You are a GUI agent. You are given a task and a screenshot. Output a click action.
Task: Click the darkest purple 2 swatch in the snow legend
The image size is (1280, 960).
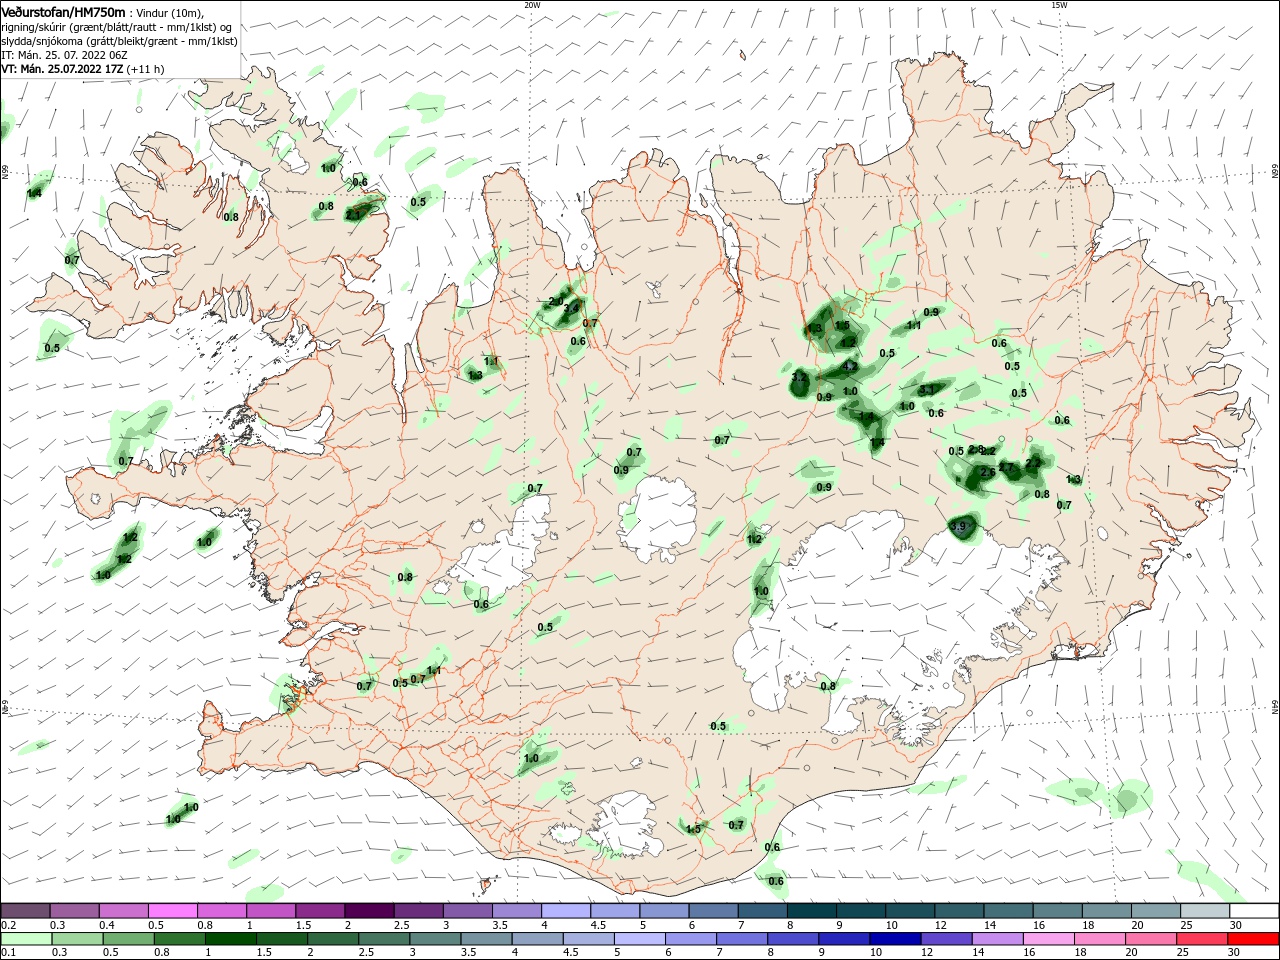(369, 910)
